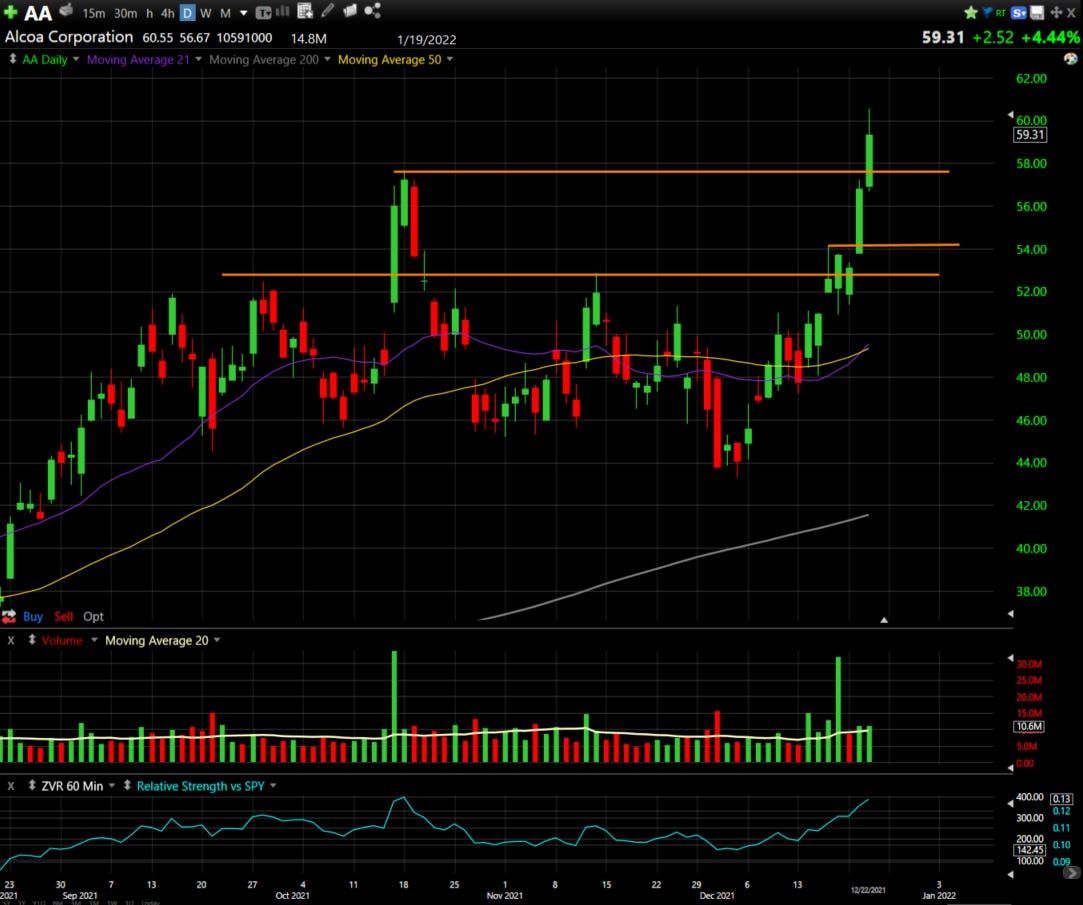Click the left arrow next to 60.00 axis label

[1010, 115]
